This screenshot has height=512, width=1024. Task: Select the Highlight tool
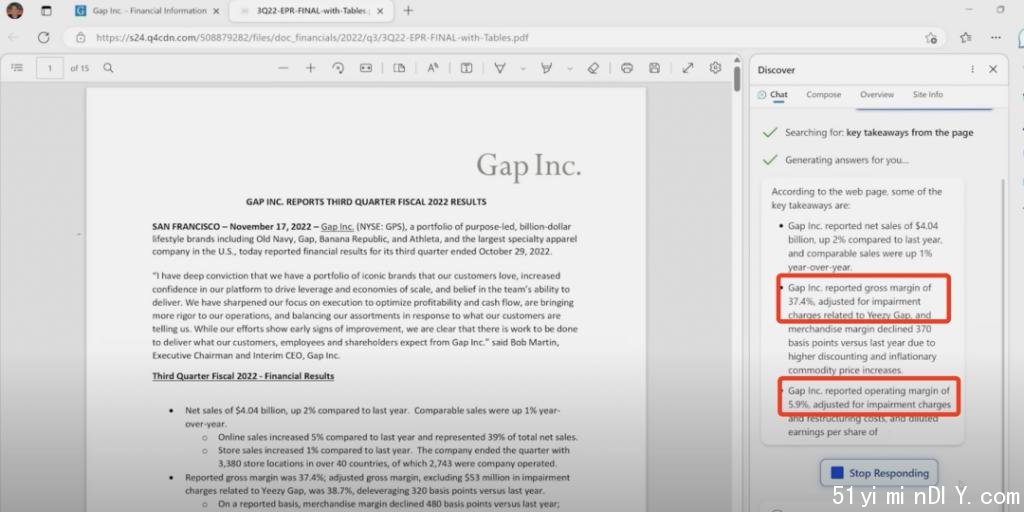547,68
